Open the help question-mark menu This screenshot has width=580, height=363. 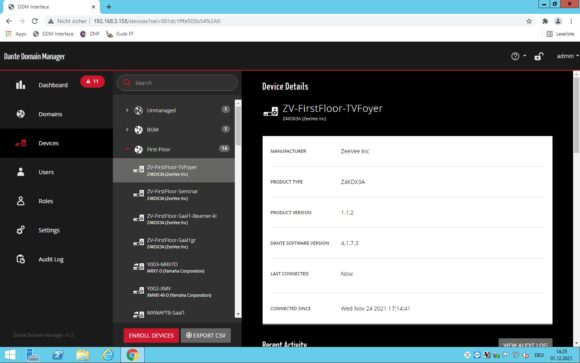tap(518, 56)
